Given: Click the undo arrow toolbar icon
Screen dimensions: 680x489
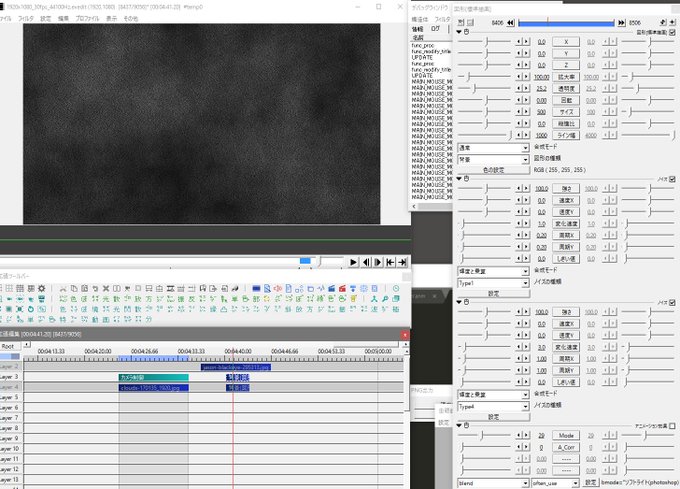Looking at the screenshot, I should (x=95, y=288).
